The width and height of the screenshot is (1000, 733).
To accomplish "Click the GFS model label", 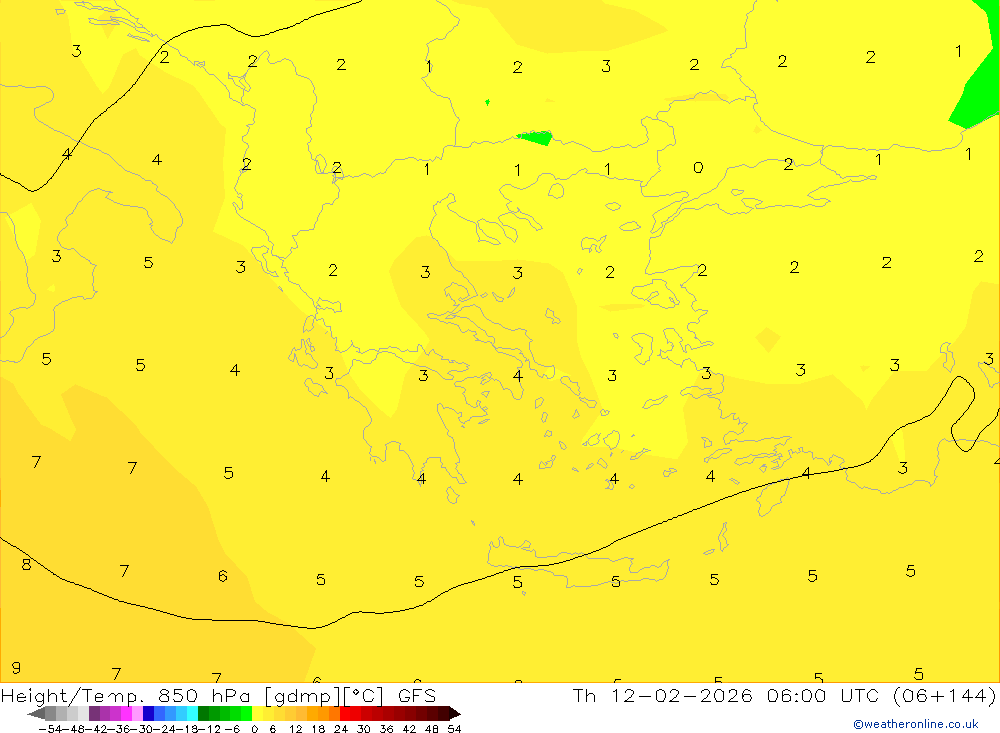I will 416,695.
